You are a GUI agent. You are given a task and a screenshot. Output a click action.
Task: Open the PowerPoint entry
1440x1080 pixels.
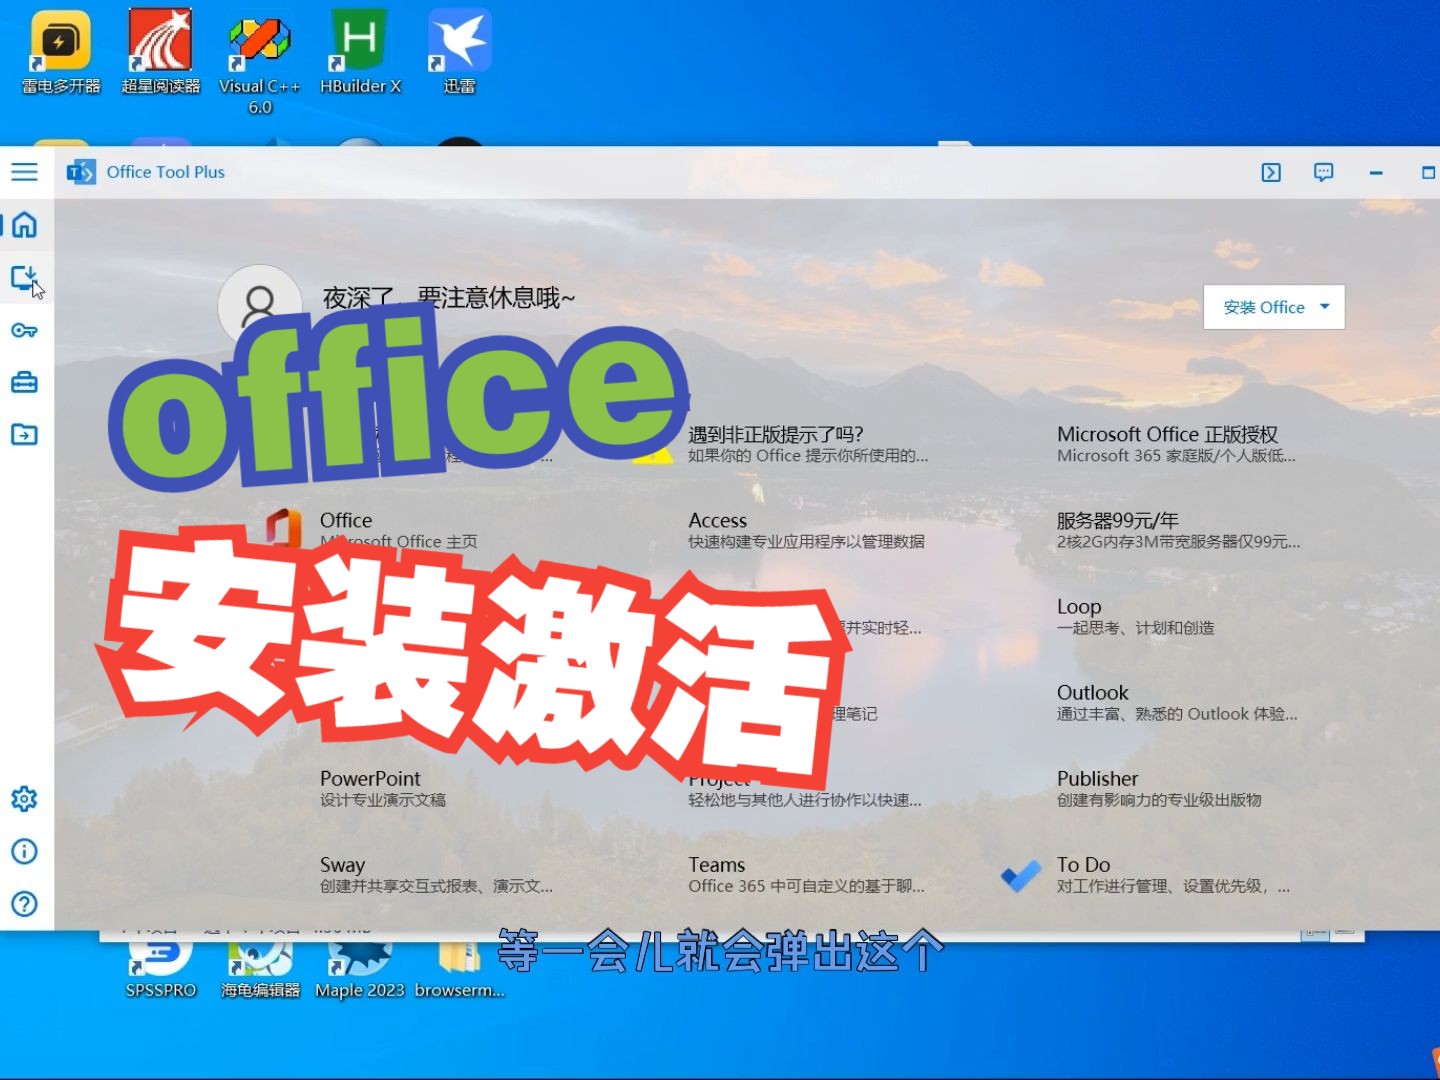383,788
